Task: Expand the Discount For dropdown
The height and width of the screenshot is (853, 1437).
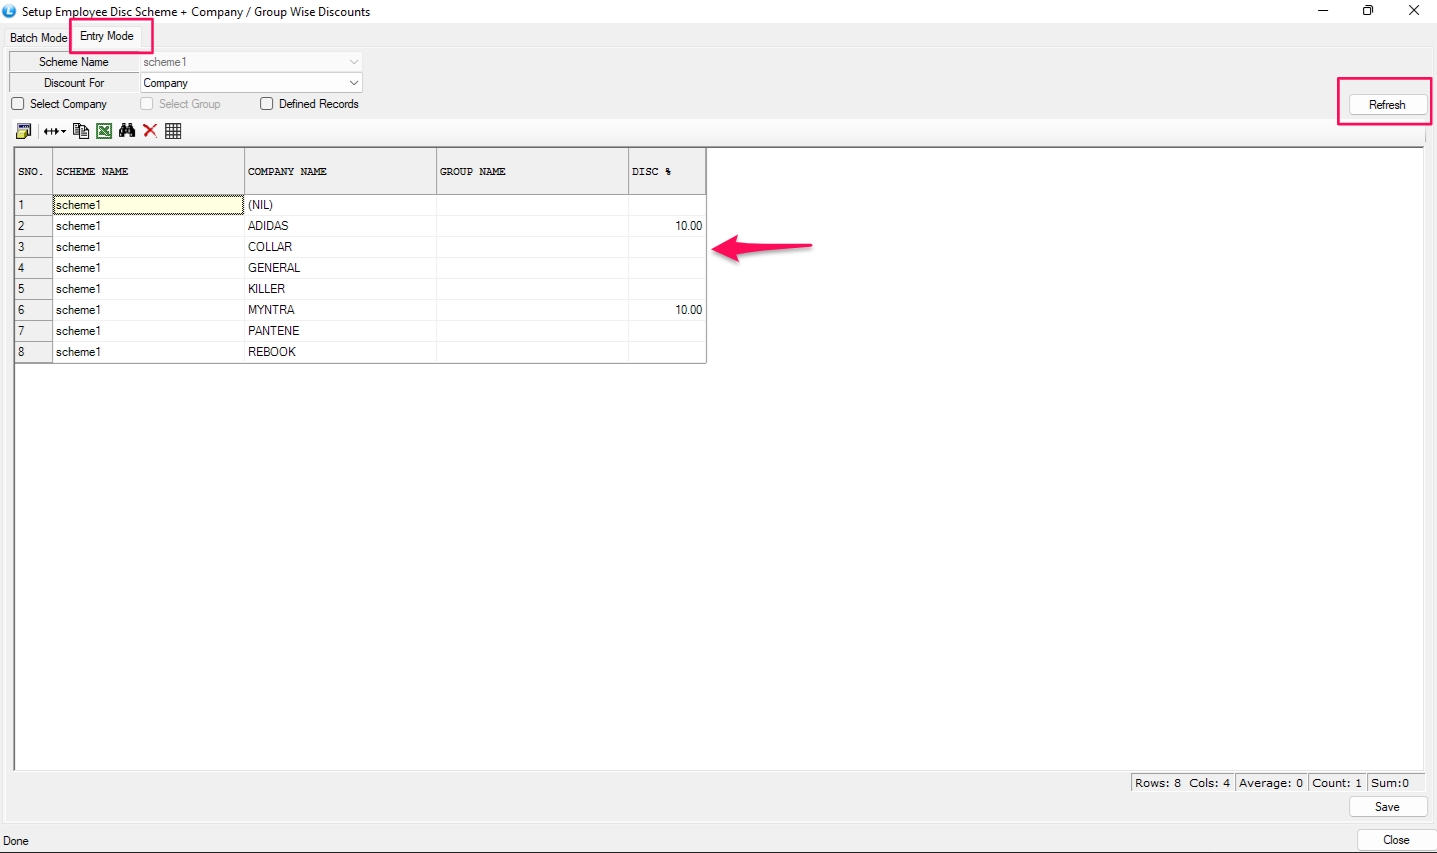Action: [353, 83]
